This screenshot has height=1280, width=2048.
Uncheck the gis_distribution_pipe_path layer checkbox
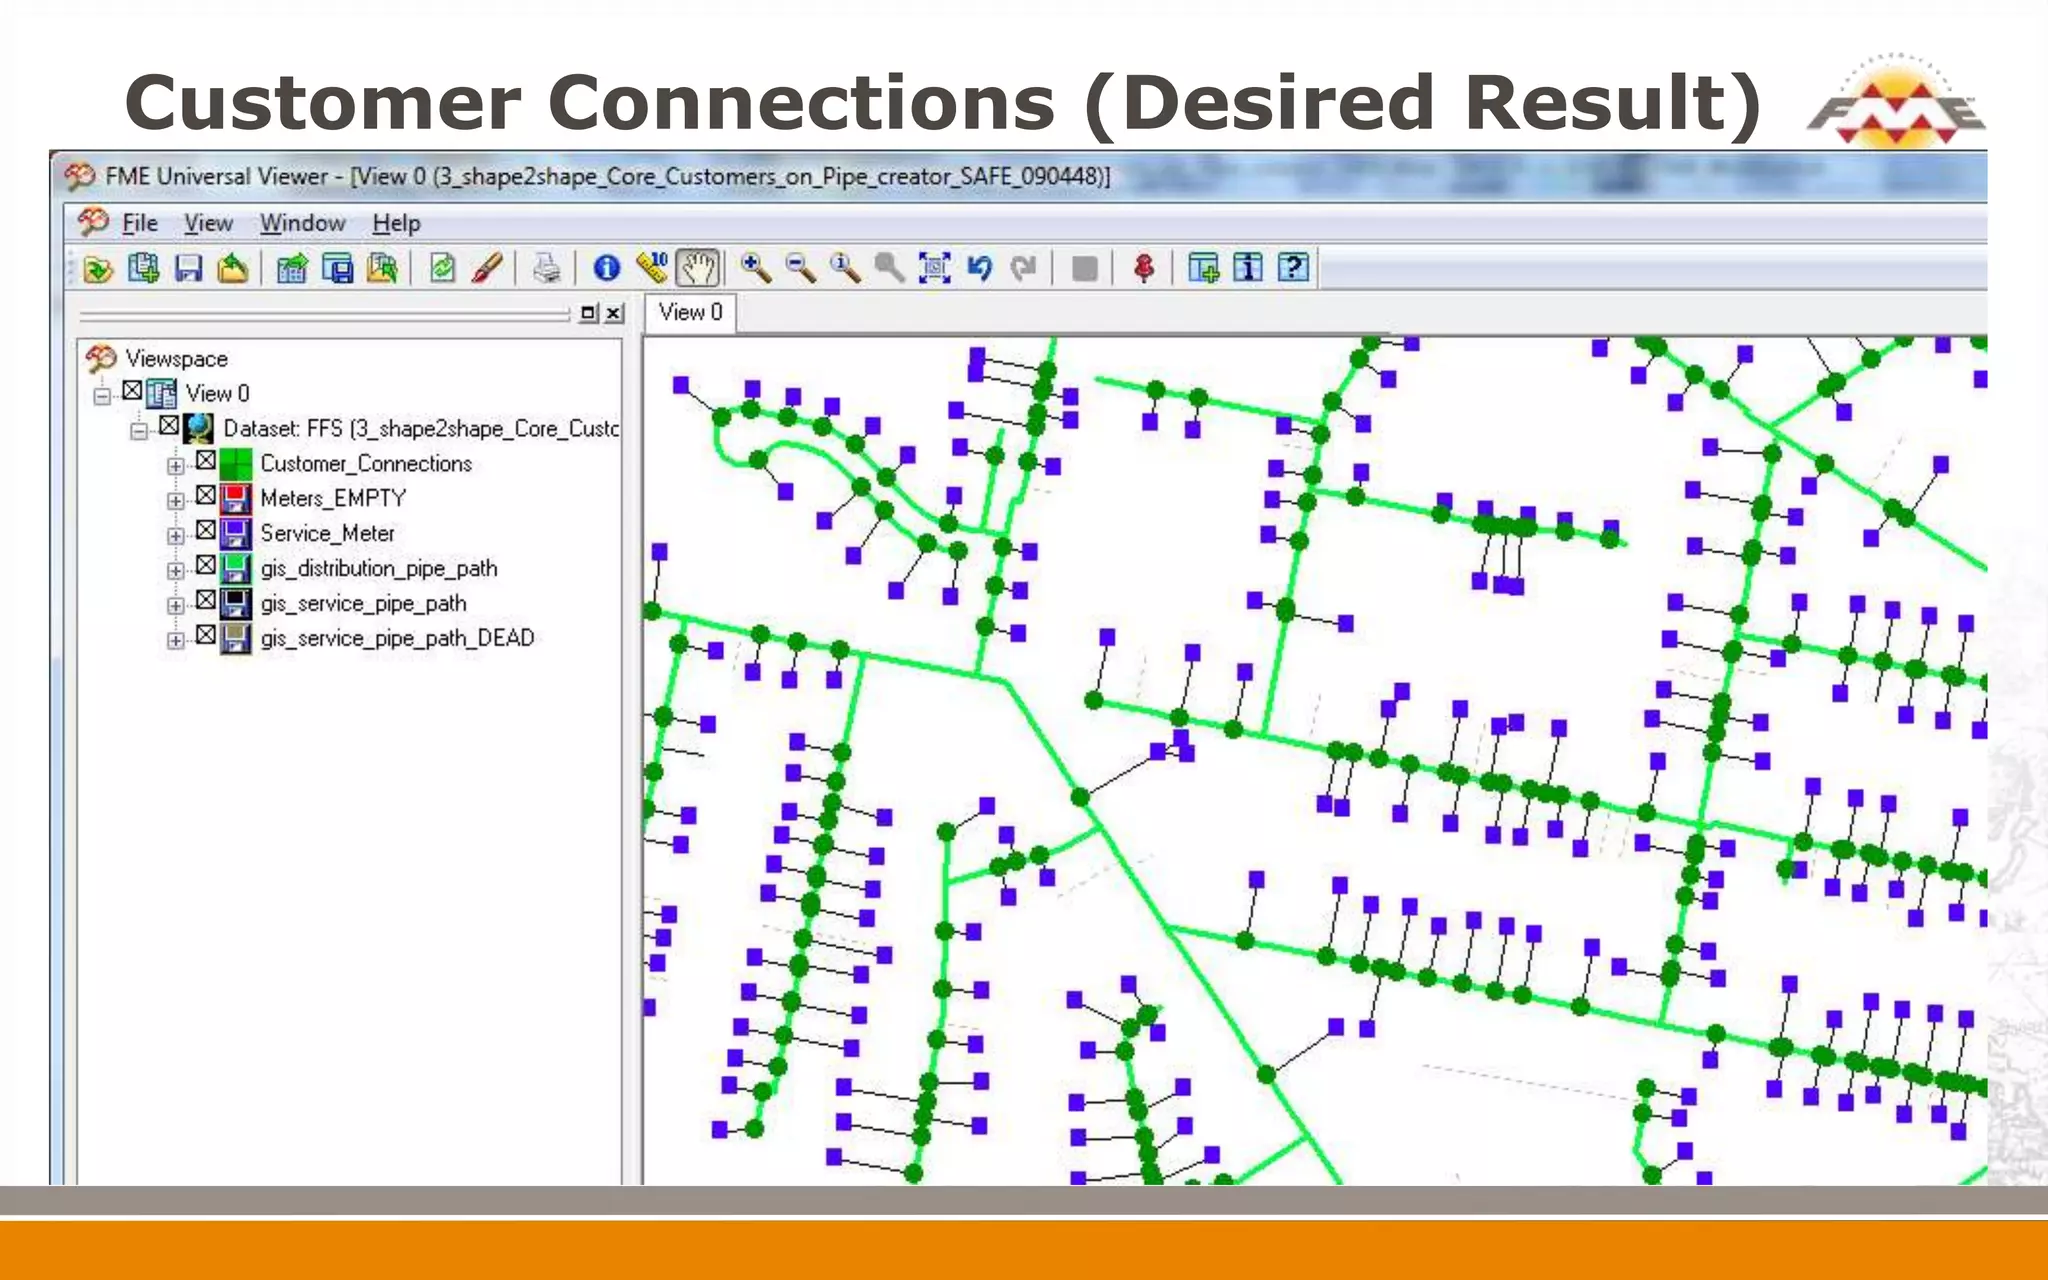point(206,566)
